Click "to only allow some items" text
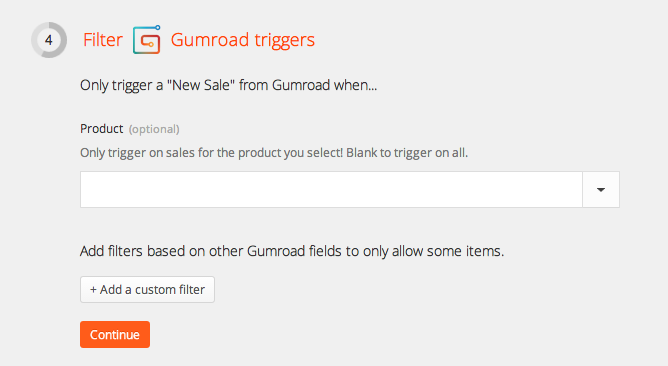Viewport: 668px width, 366px height. click(425, 251)
